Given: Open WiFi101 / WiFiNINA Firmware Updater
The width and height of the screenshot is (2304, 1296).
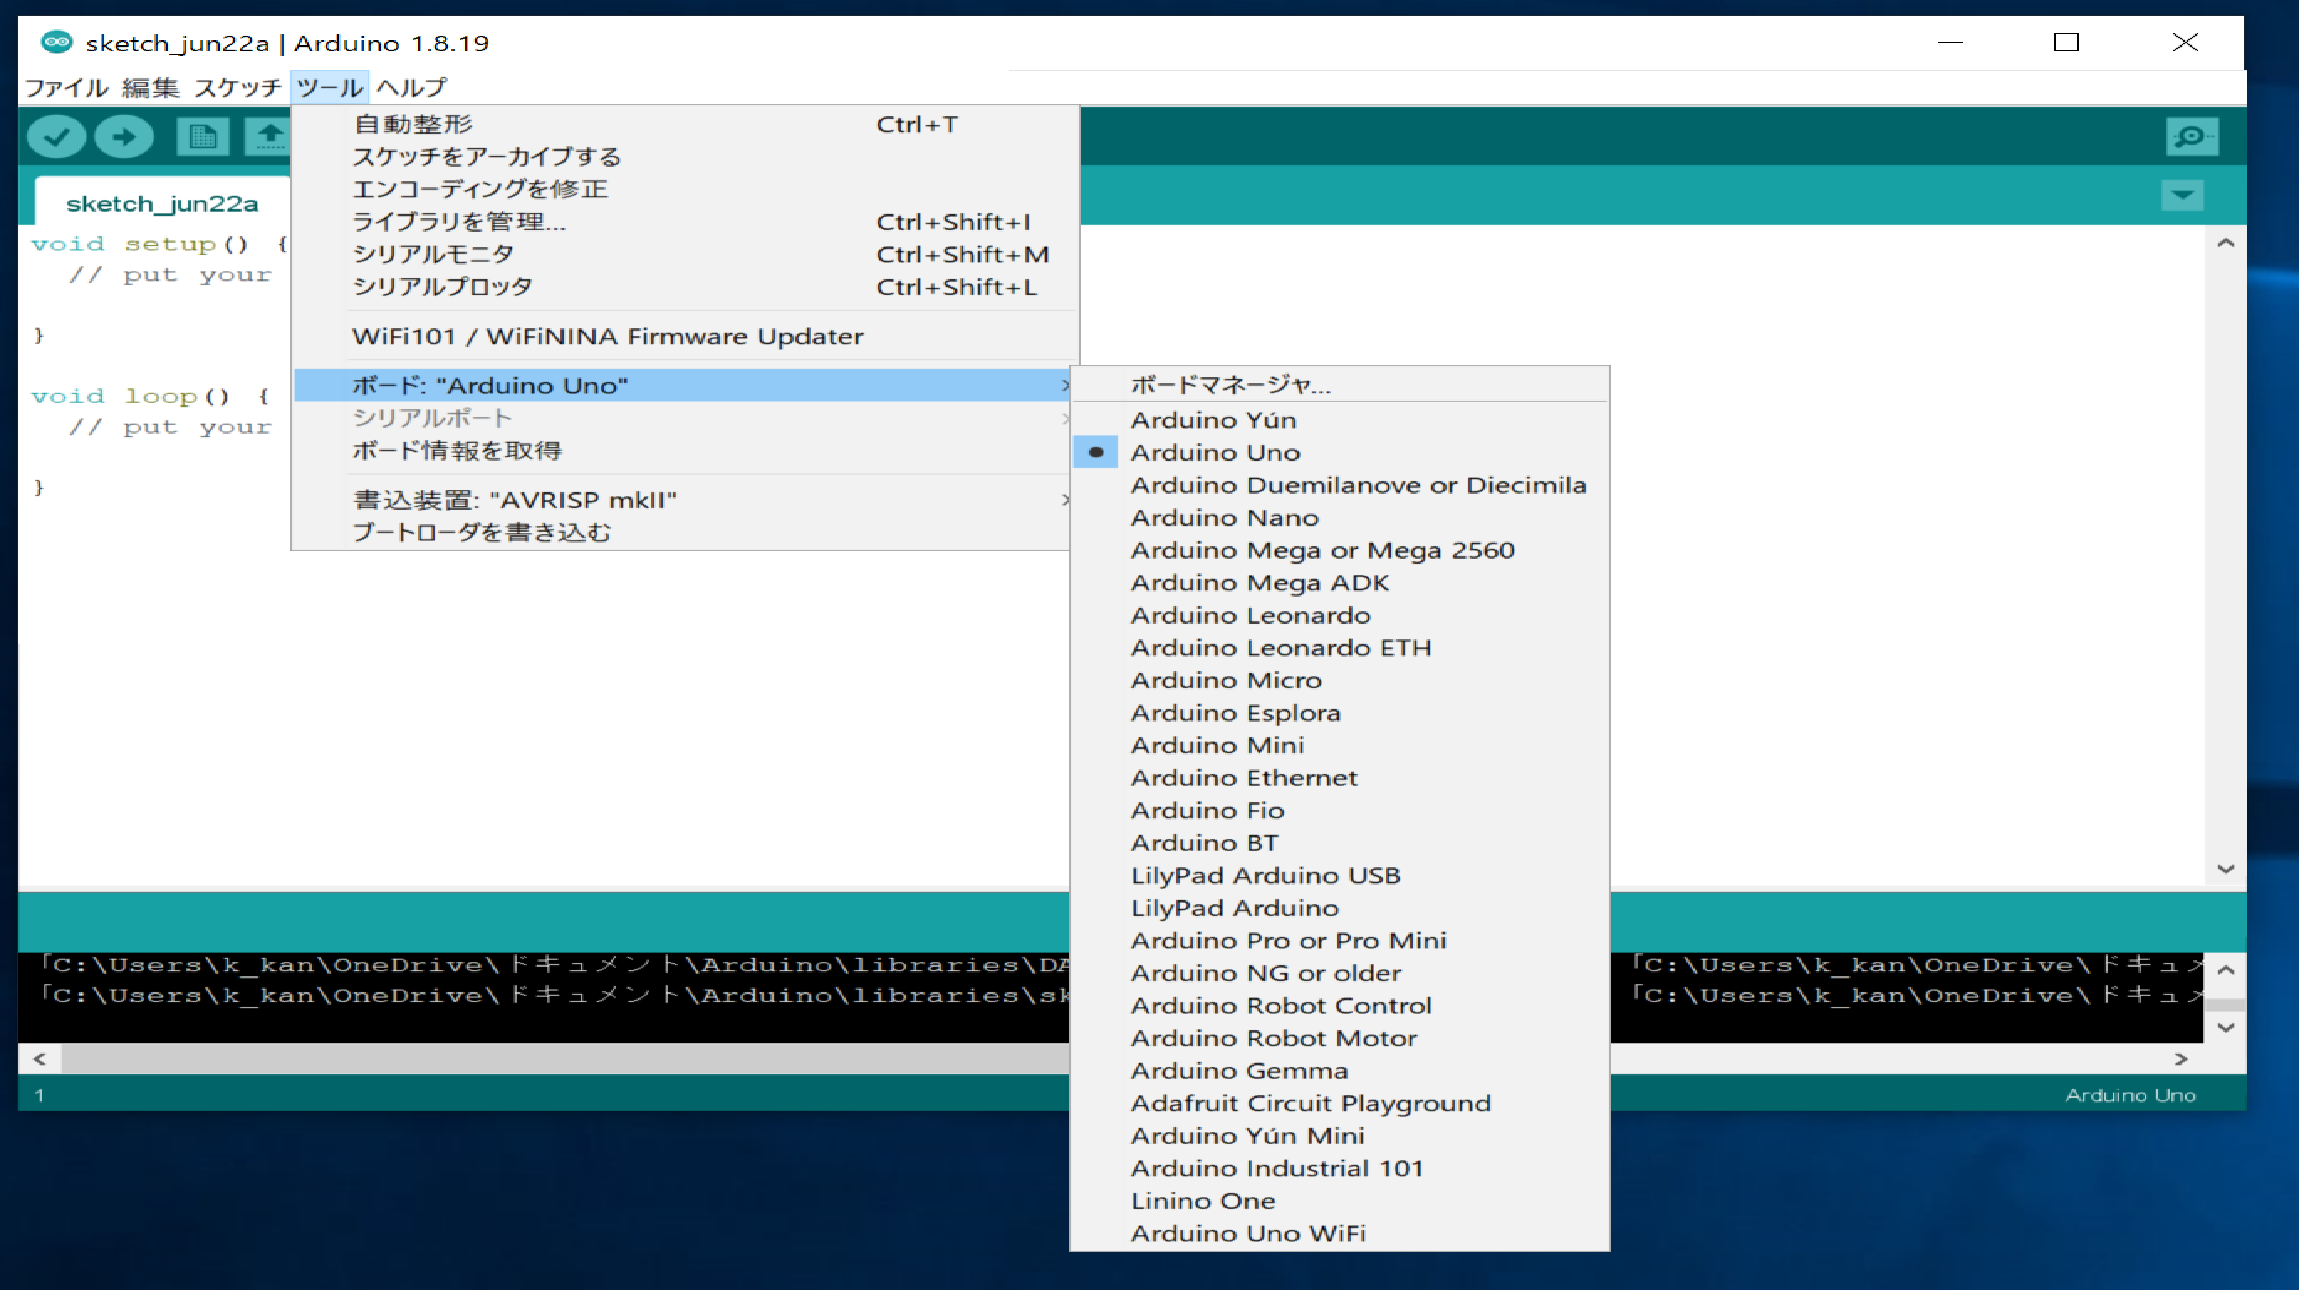Looking at the screenshot, I should (x=685, y=336).
